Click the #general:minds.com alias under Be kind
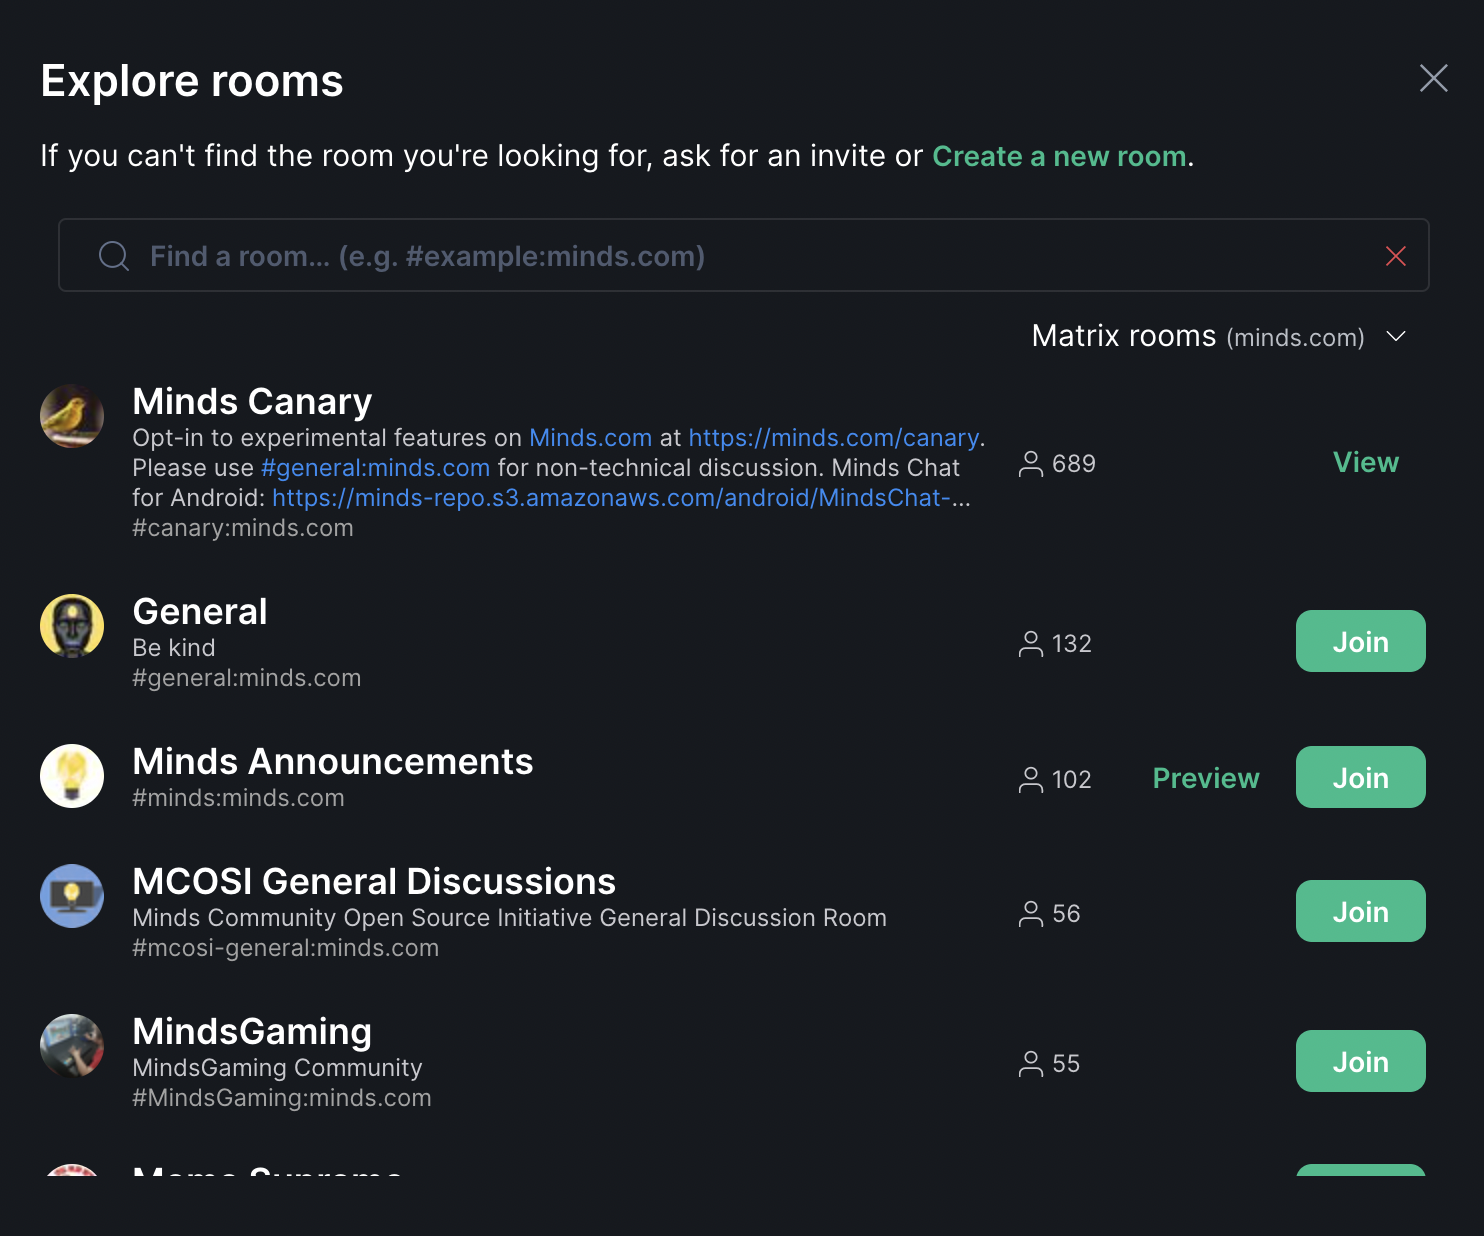The image size is (1484, 1236). tap(247, 678)
